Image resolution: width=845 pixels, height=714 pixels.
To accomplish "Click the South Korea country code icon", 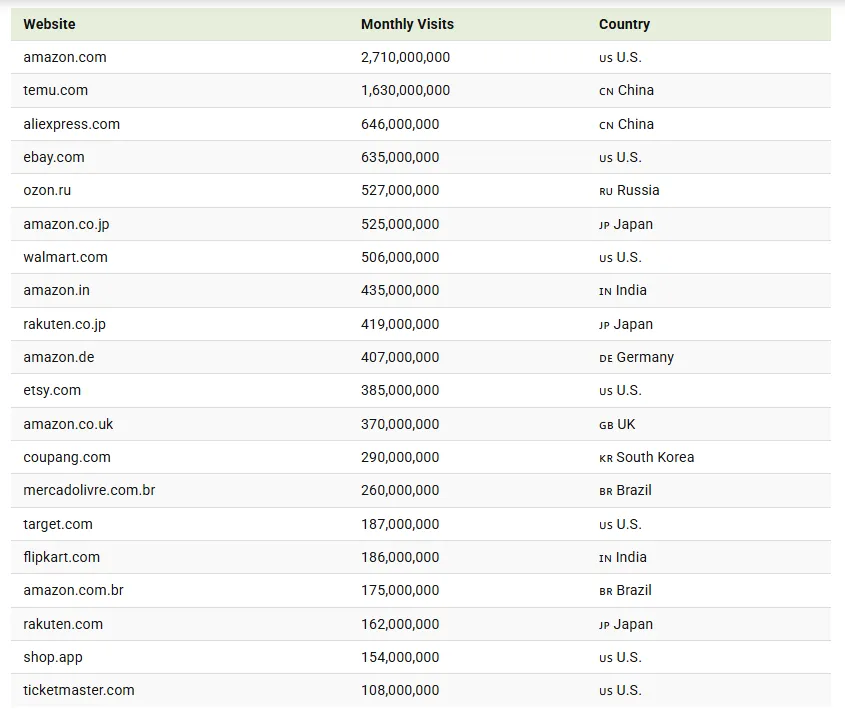I will 605,458.
